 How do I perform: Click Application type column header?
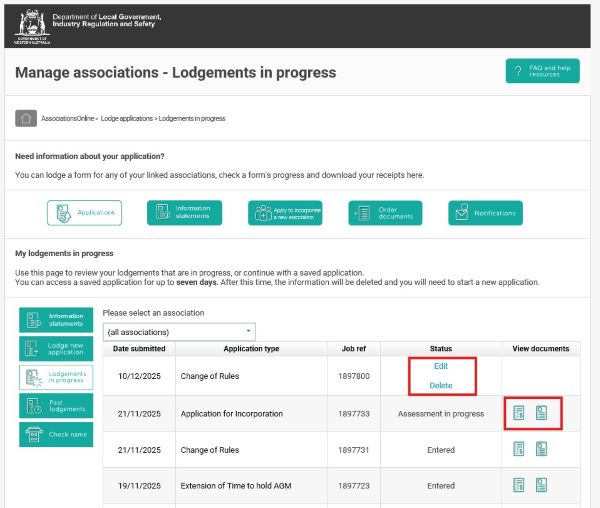[251, 348]
